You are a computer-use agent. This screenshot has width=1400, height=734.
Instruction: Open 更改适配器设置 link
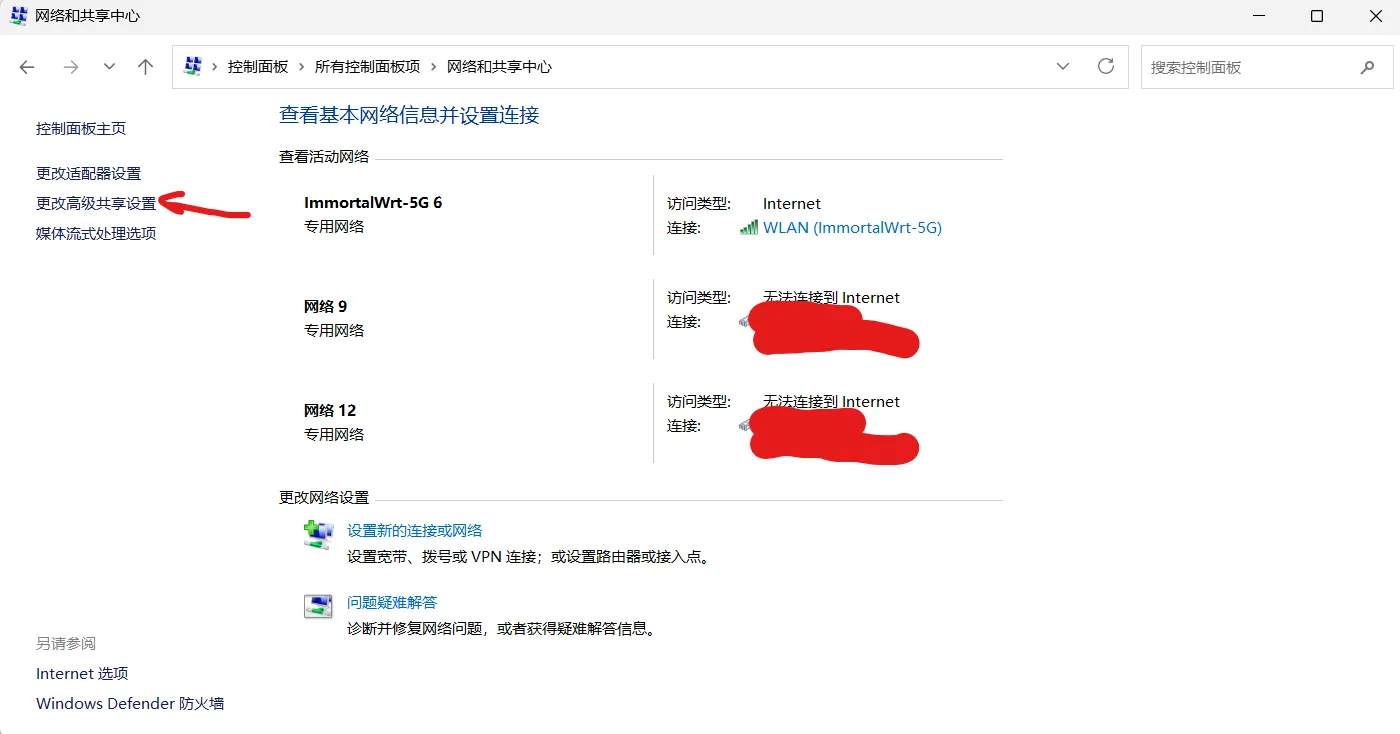click(x=89, y=174)
